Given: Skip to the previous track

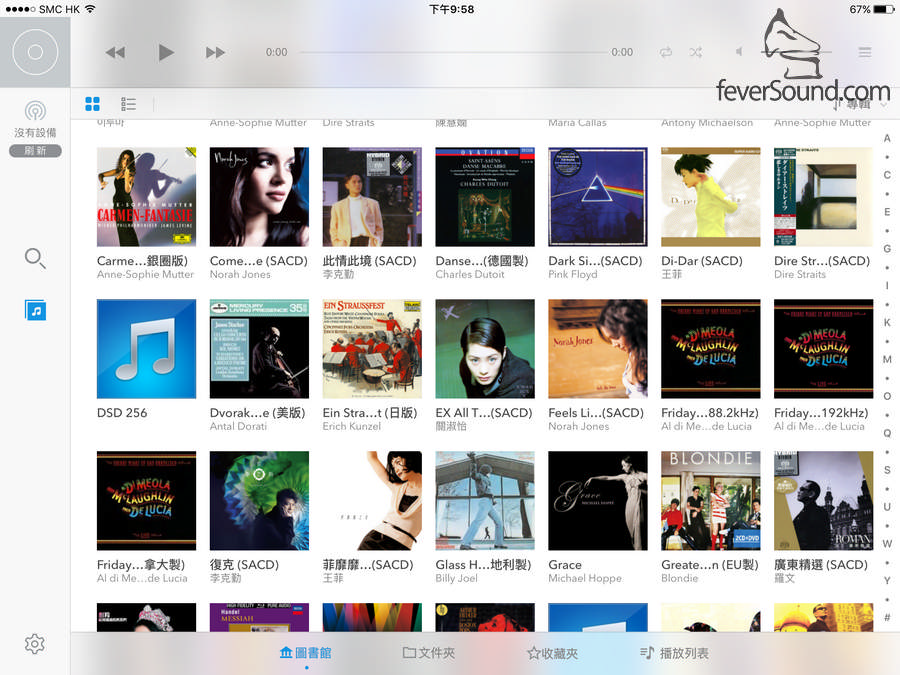Looking at the screenshot, I should pyautogui.click(x=115, y=53).
